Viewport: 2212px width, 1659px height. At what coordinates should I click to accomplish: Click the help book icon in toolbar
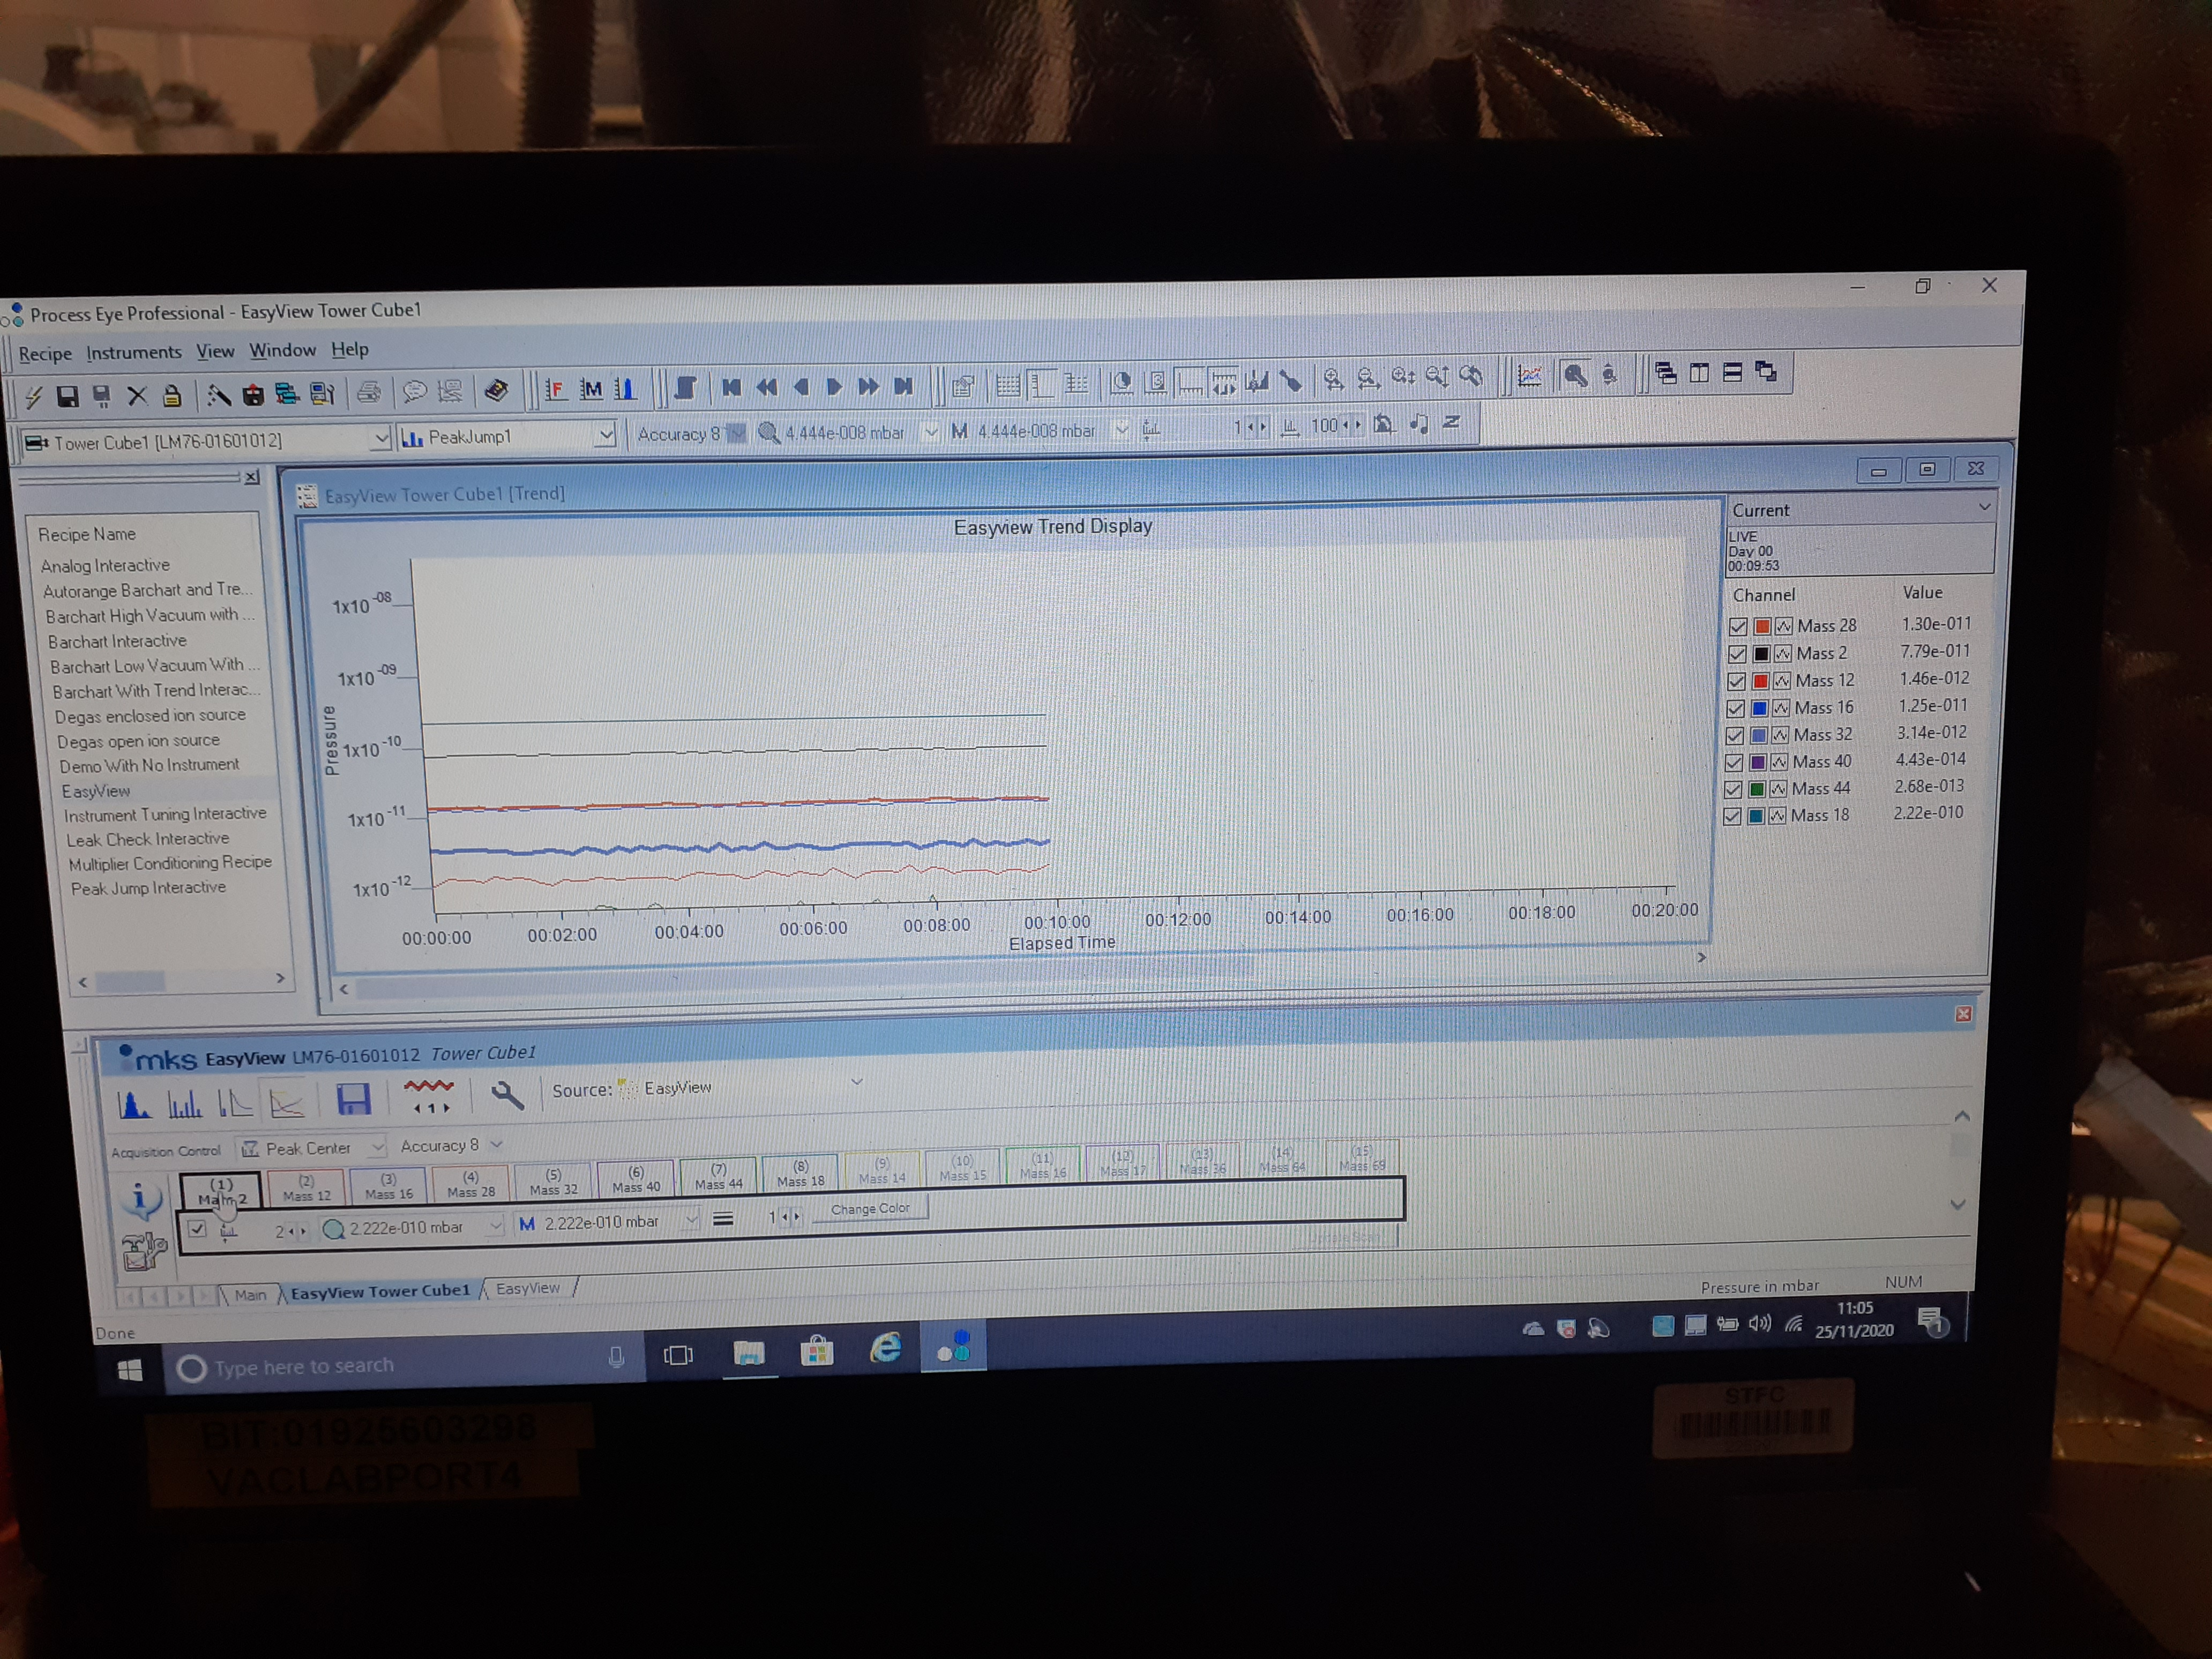[496, 390]
